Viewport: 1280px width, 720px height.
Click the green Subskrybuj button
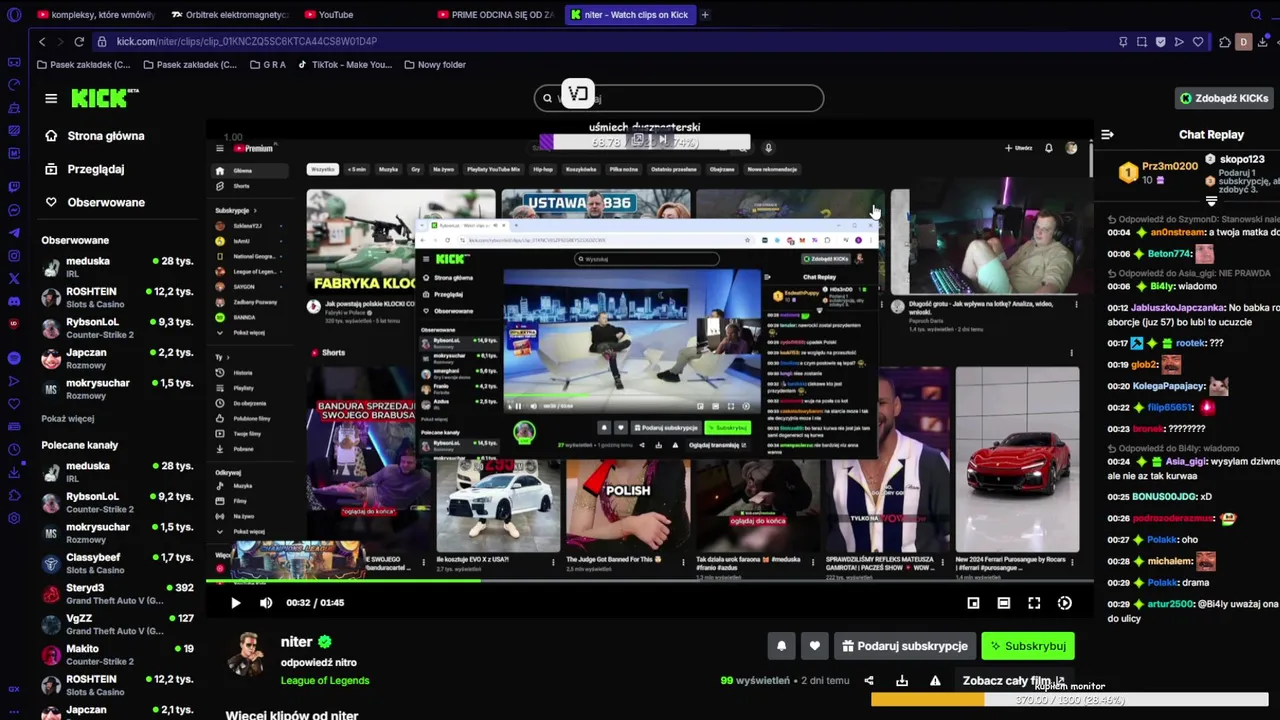tap(1028, 646)
